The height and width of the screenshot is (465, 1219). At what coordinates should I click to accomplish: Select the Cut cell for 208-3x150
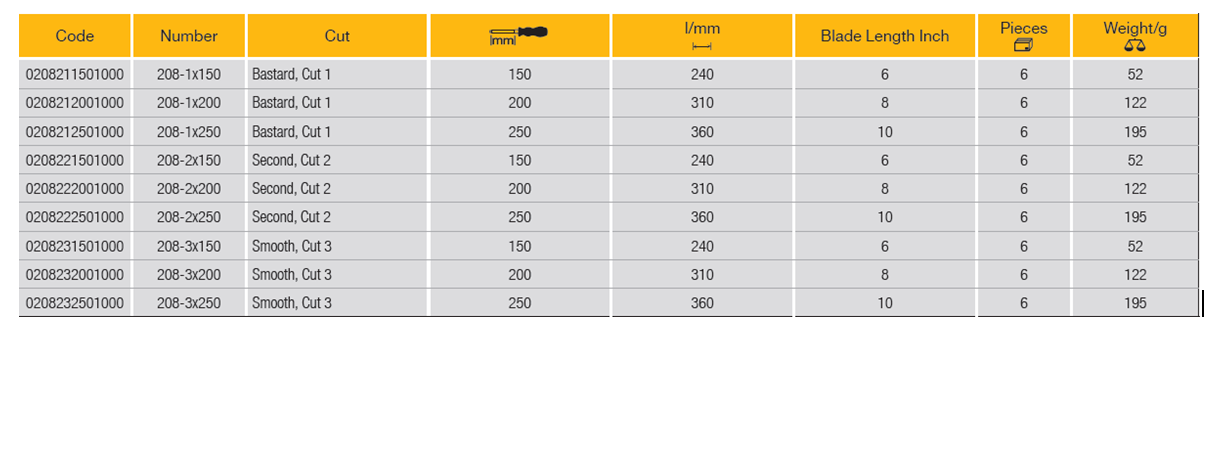pyautogui.click(x=291, y=246)
